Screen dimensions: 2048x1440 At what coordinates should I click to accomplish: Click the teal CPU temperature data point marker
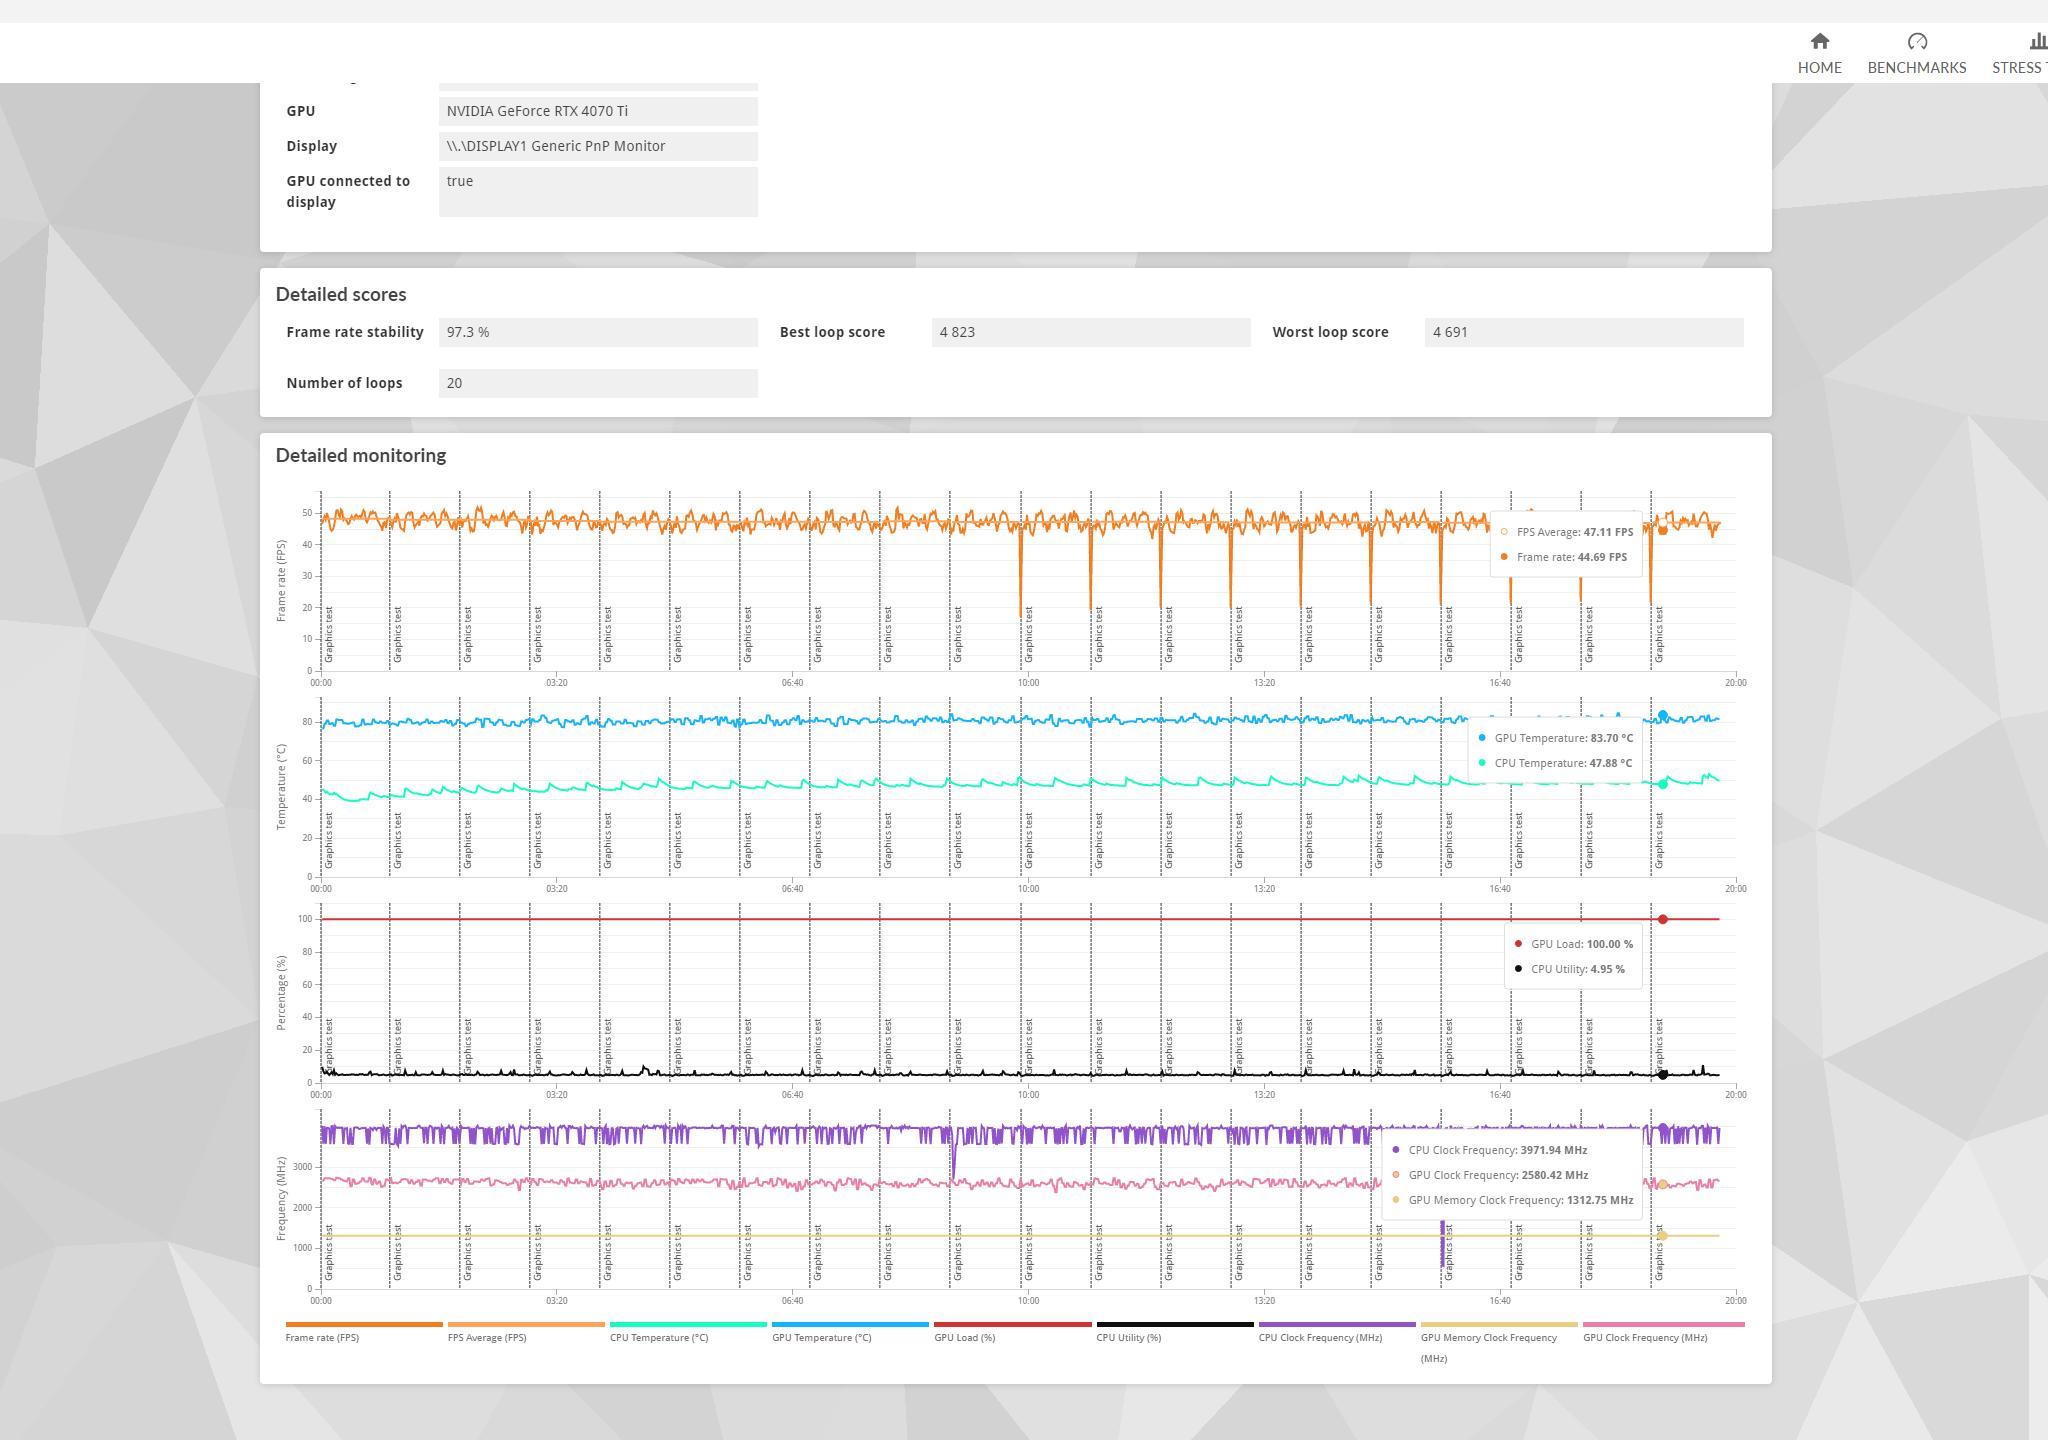point(1663,784)
